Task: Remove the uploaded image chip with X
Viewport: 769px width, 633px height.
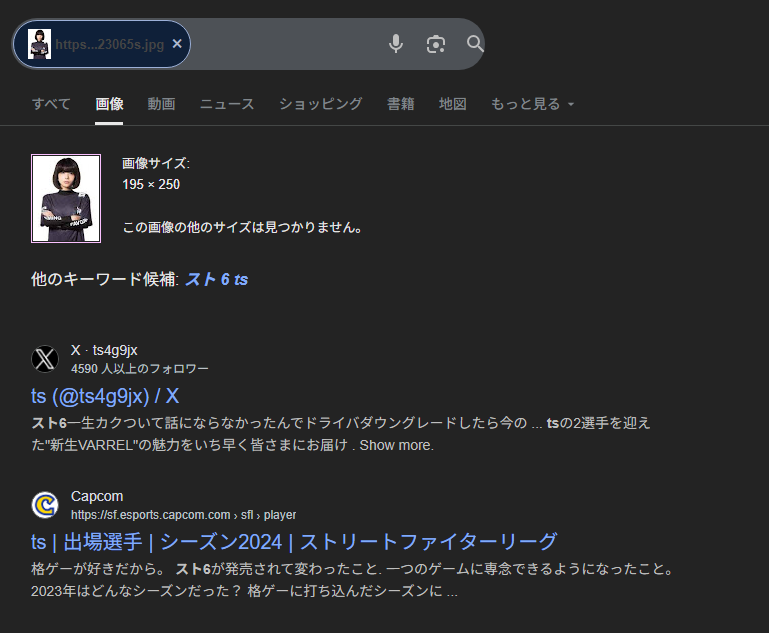Action: (177, 44)
